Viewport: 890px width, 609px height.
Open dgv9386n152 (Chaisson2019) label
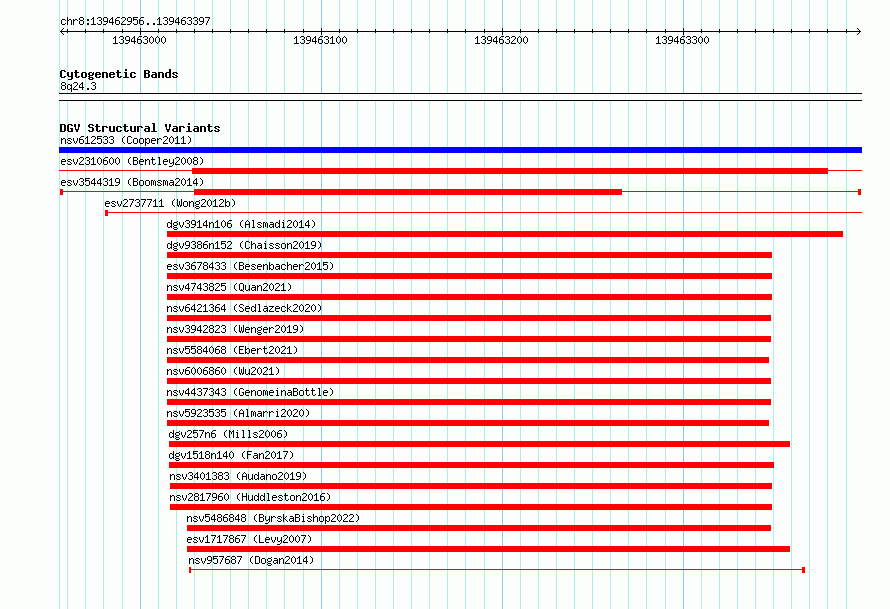244,245
